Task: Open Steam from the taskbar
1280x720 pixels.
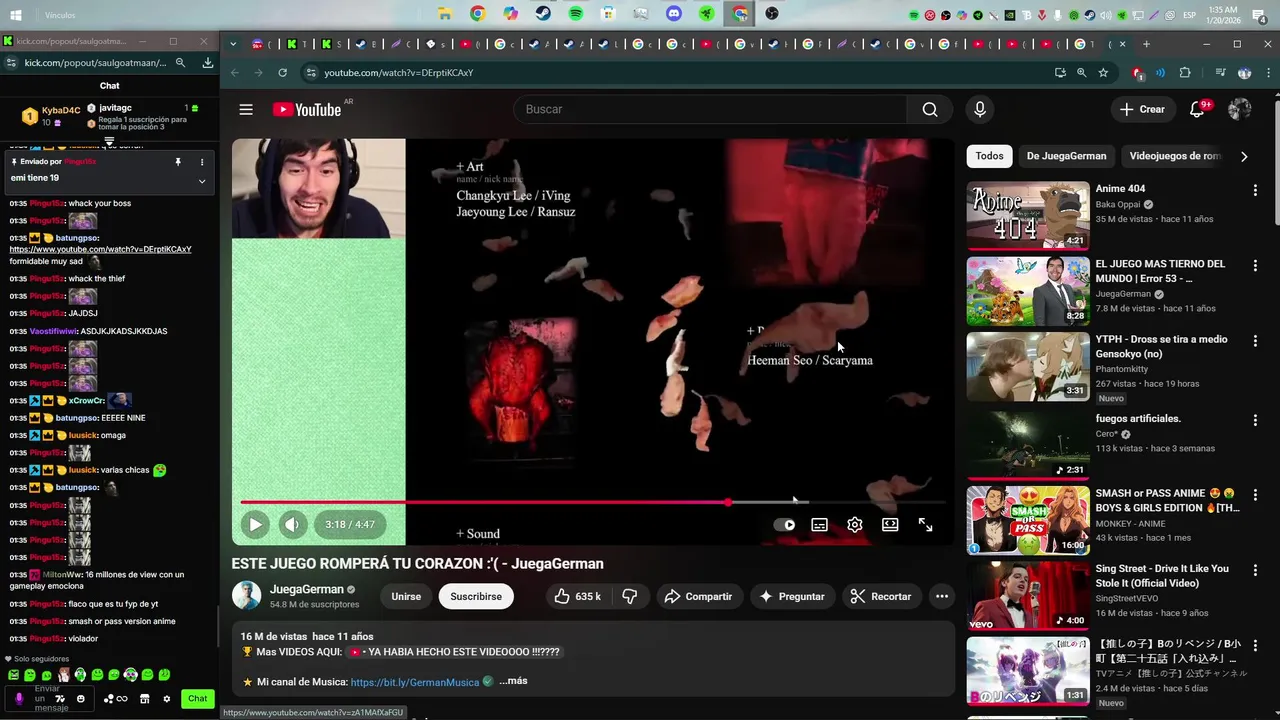Action: 543,14
